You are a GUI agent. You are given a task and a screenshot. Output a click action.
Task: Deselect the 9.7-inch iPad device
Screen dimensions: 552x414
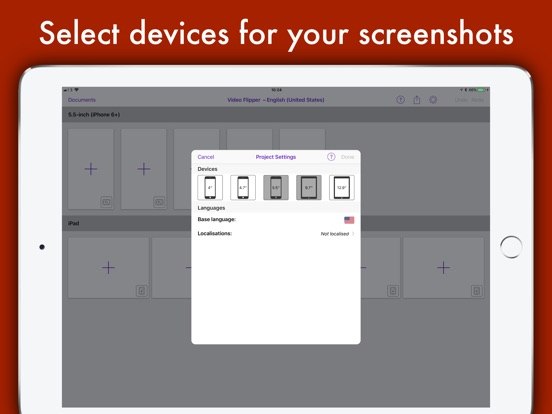click(x=309, y=187)
